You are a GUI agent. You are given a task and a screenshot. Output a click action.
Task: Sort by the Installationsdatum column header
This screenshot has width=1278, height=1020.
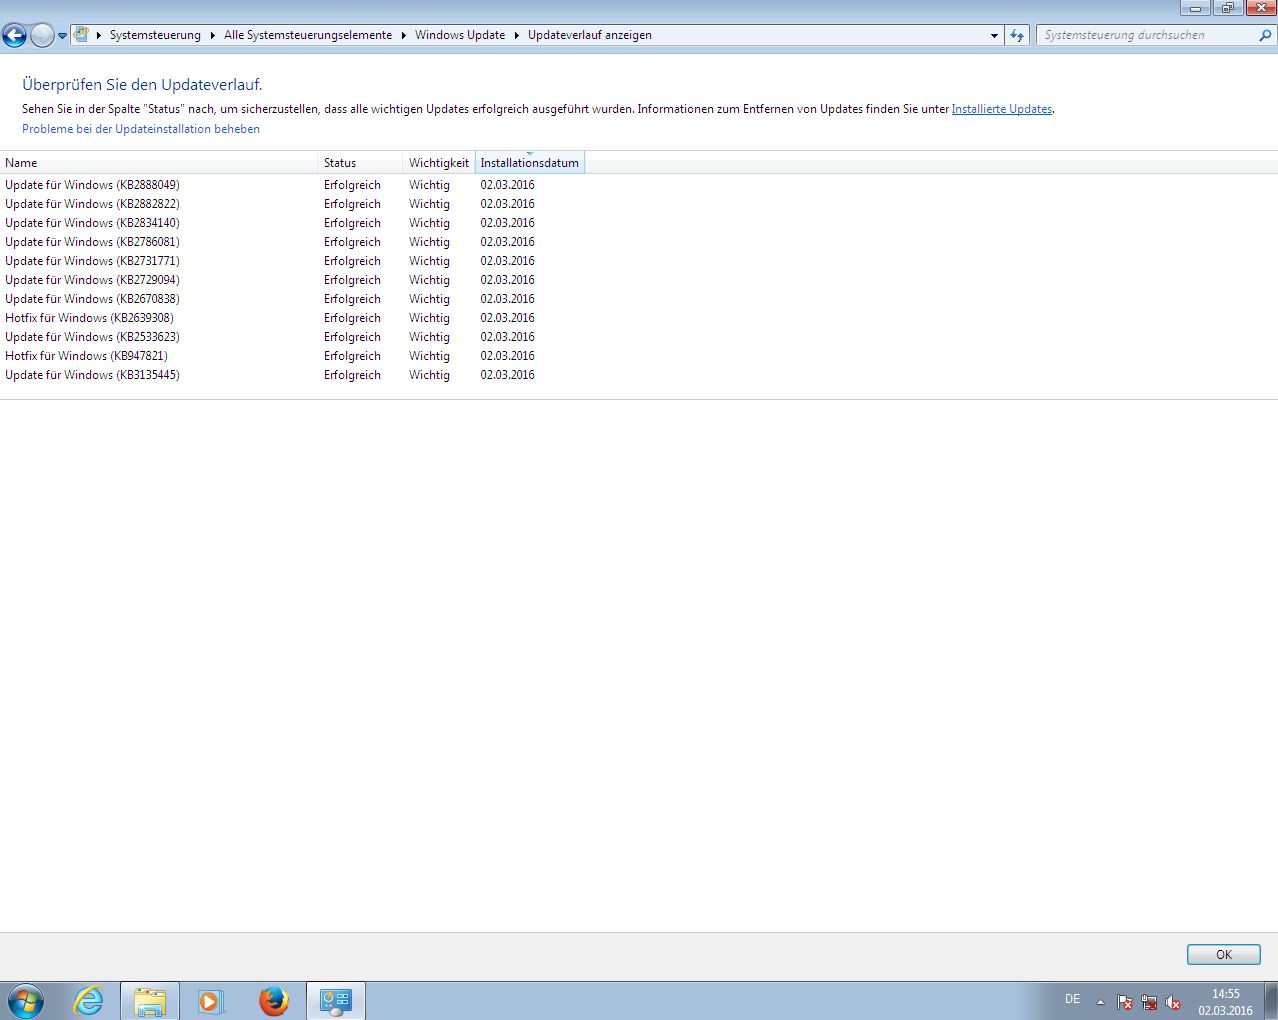pos(529,163)
